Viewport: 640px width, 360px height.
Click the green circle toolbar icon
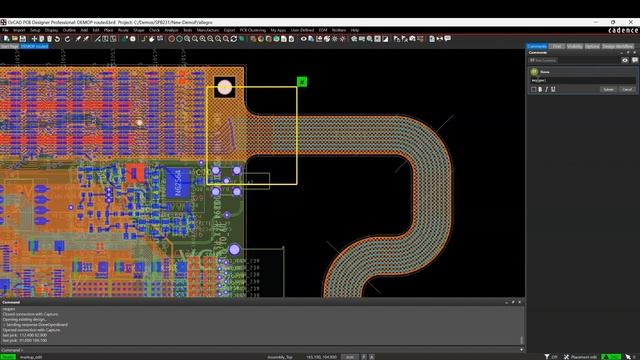[179, 39]
